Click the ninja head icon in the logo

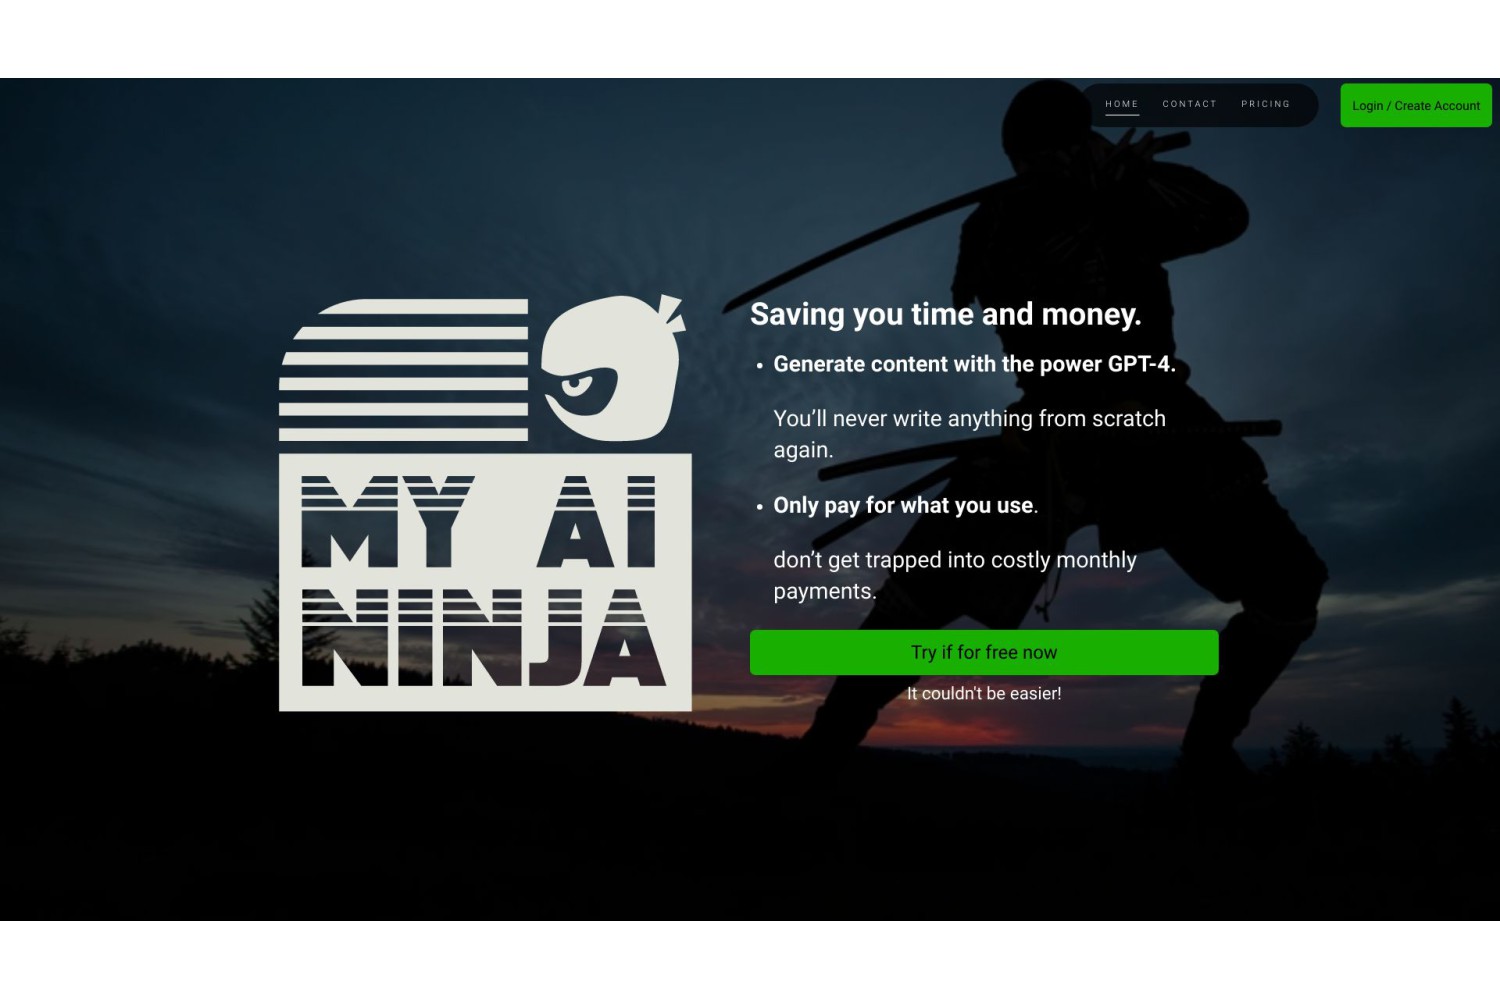(x=612, y=368)
